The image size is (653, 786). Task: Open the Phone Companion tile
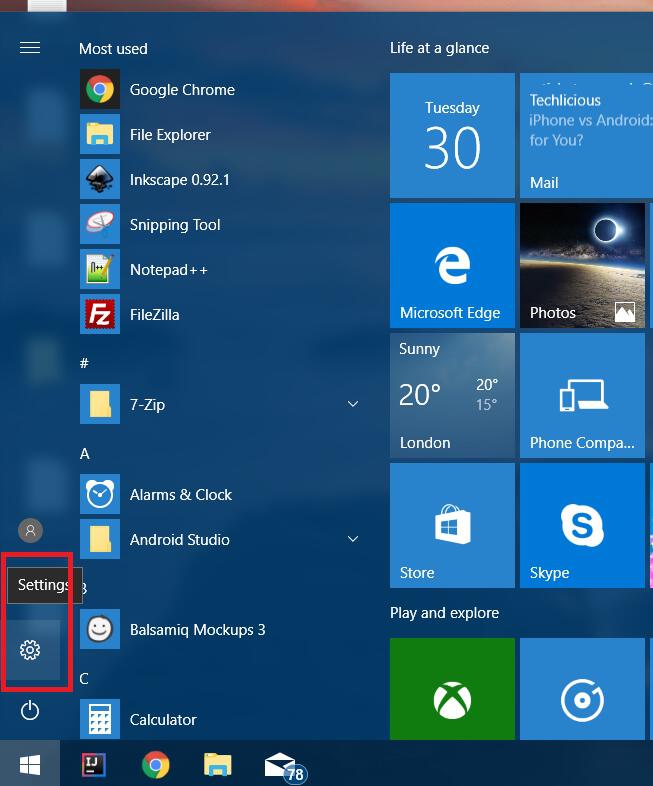tap(582, 396)
